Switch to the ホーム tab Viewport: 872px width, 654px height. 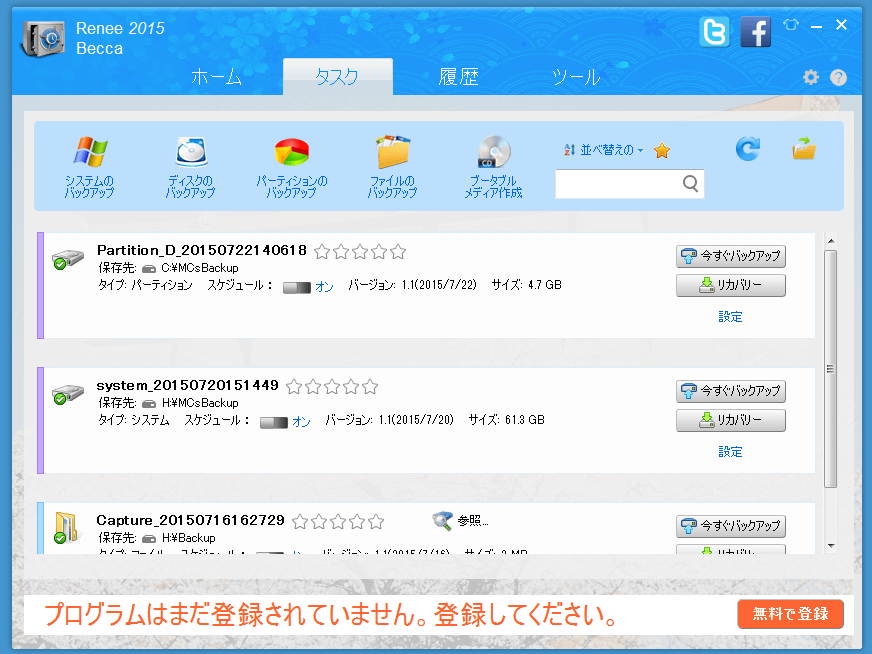[216, 77]
